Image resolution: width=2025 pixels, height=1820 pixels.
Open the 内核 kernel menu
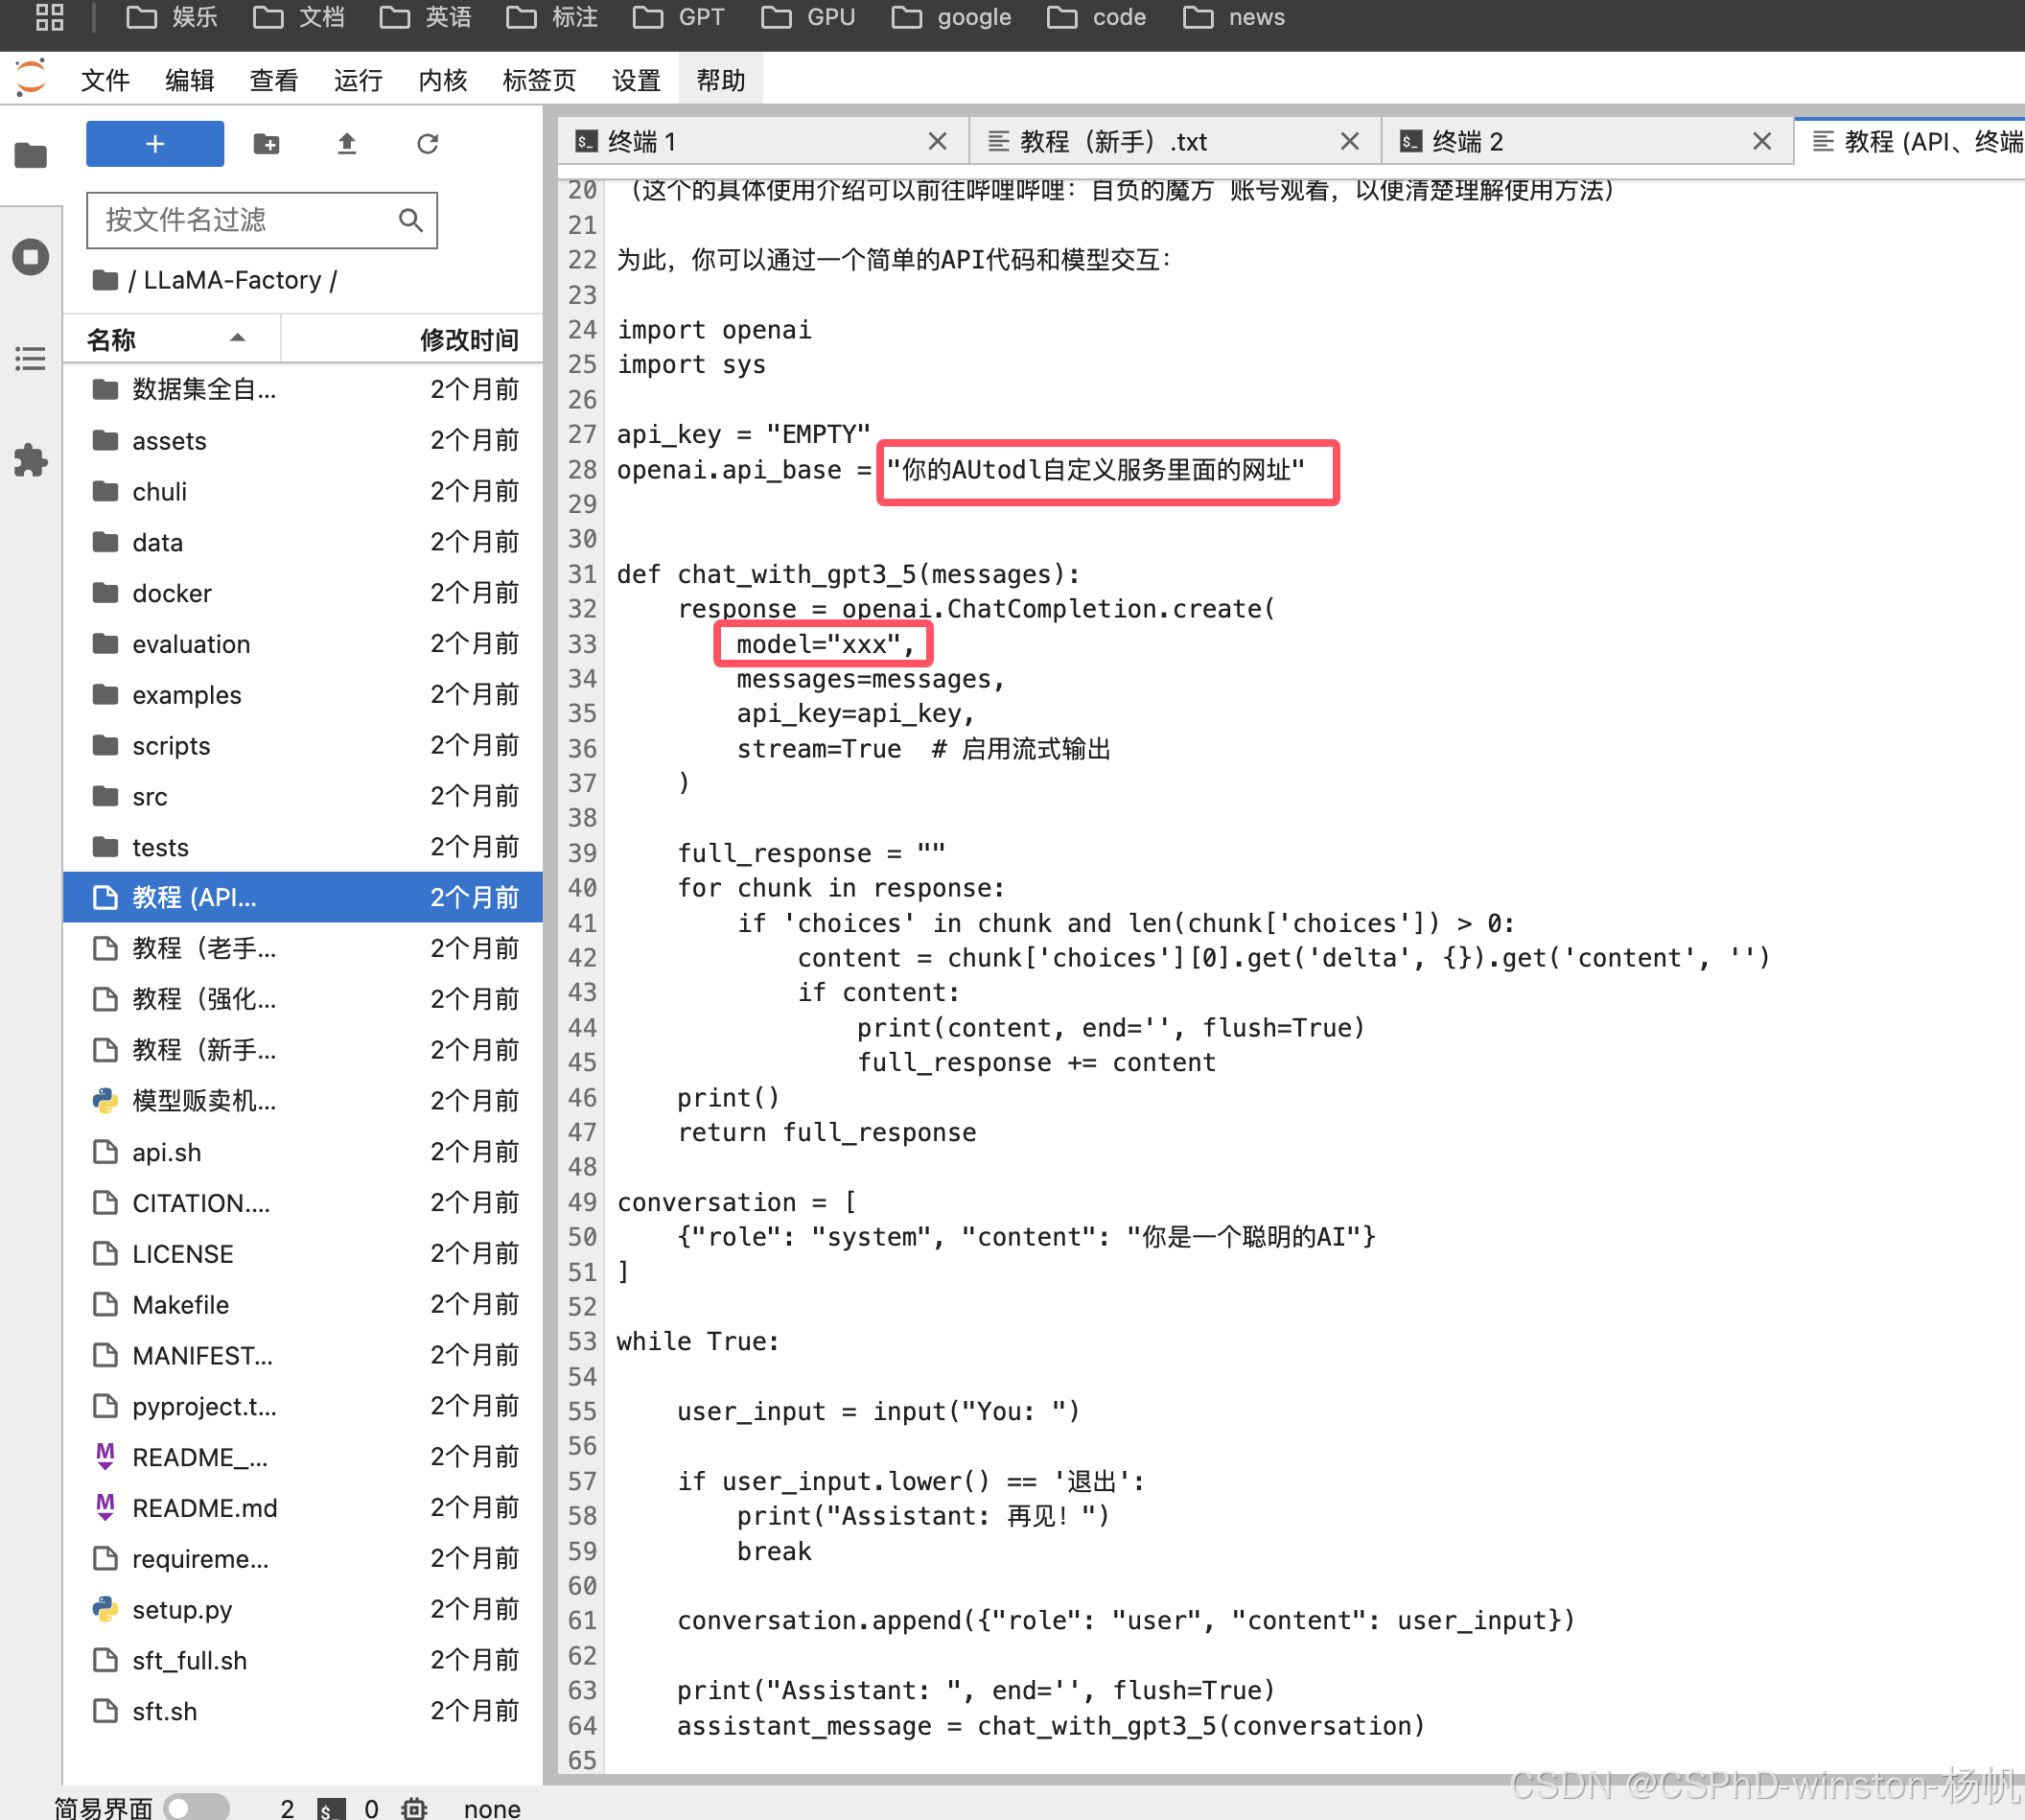pyautogui.click(x=442, y=80)
